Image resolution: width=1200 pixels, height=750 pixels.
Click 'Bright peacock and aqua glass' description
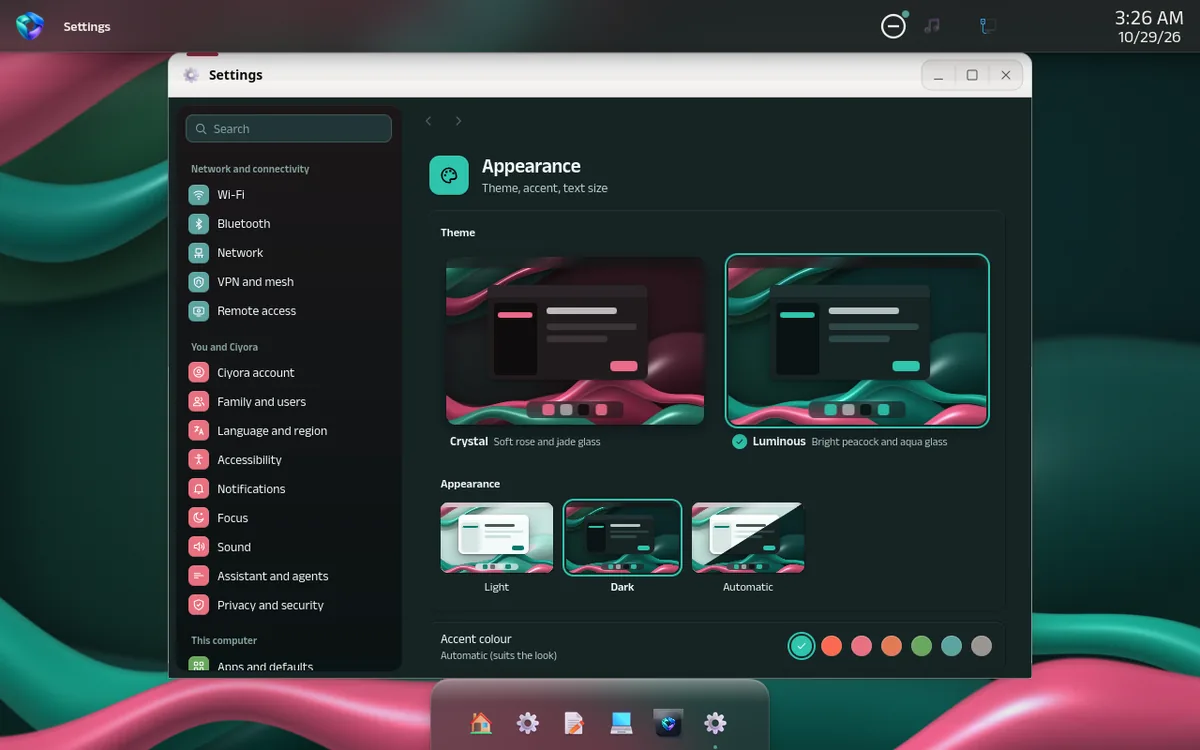coord(879,441)
